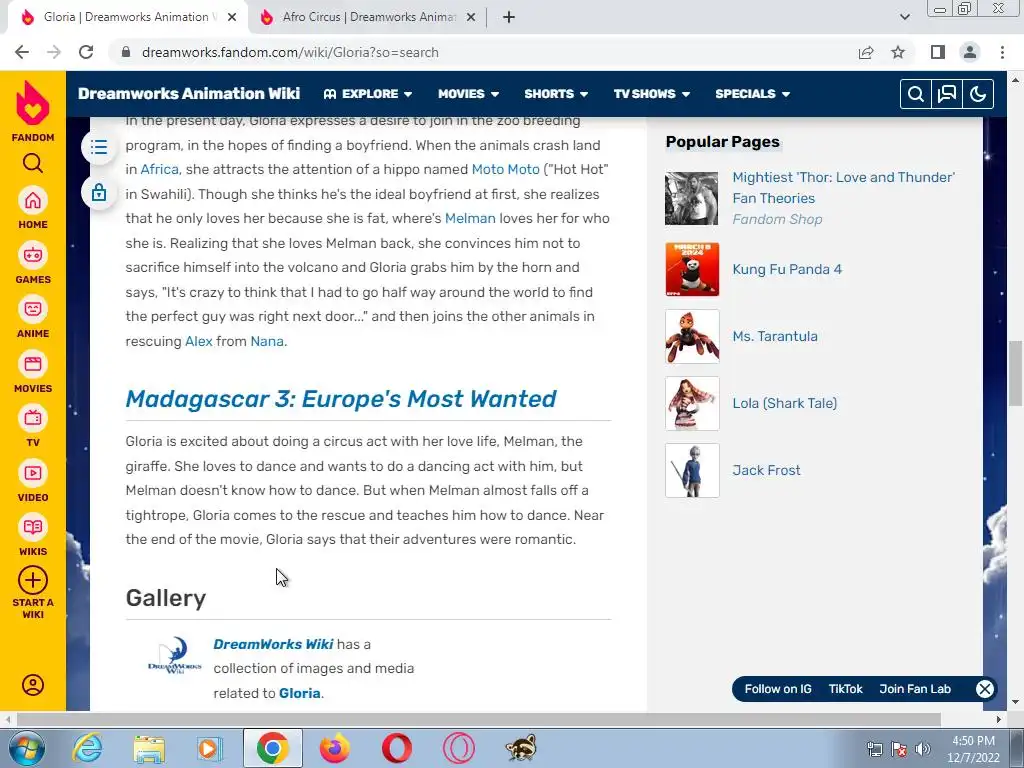
Task: Launch Internet Explorer from taskbar
Action: click(88, 748)
